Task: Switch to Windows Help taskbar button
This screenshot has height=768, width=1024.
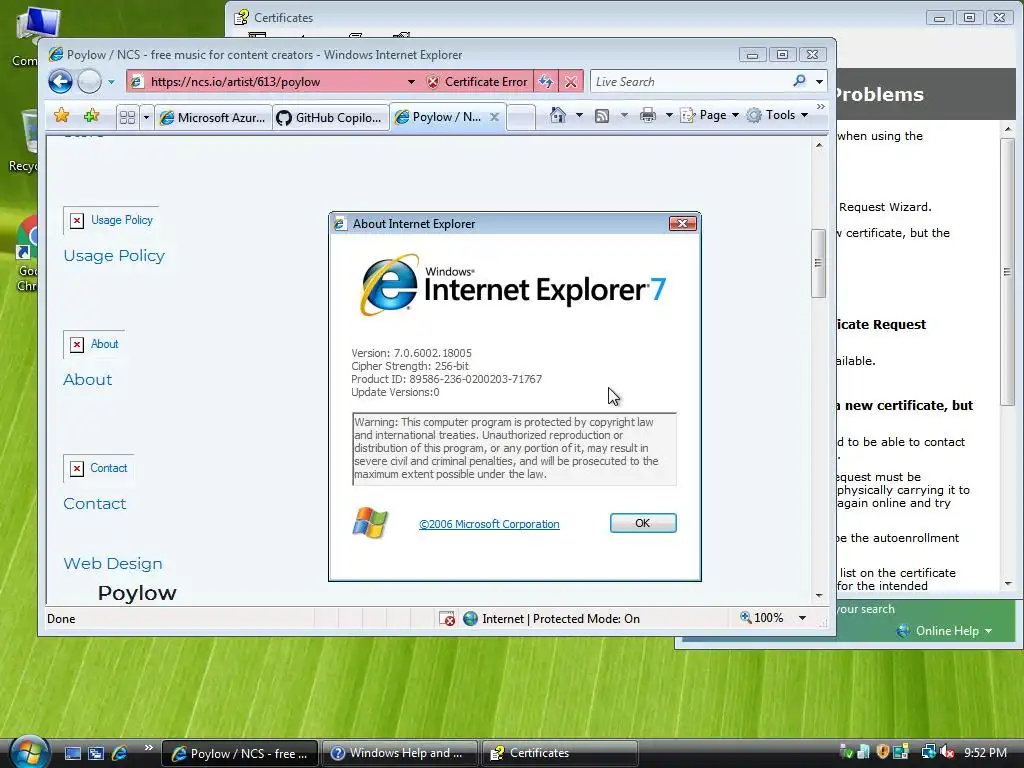Action: (399, 753)
